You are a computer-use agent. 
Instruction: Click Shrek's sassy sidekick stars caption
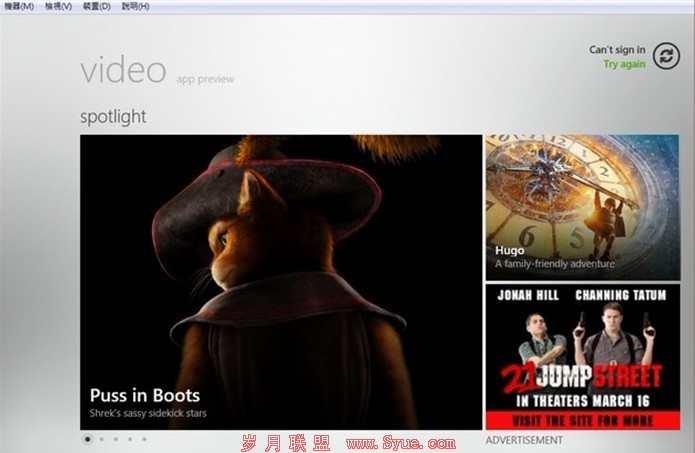148,413
